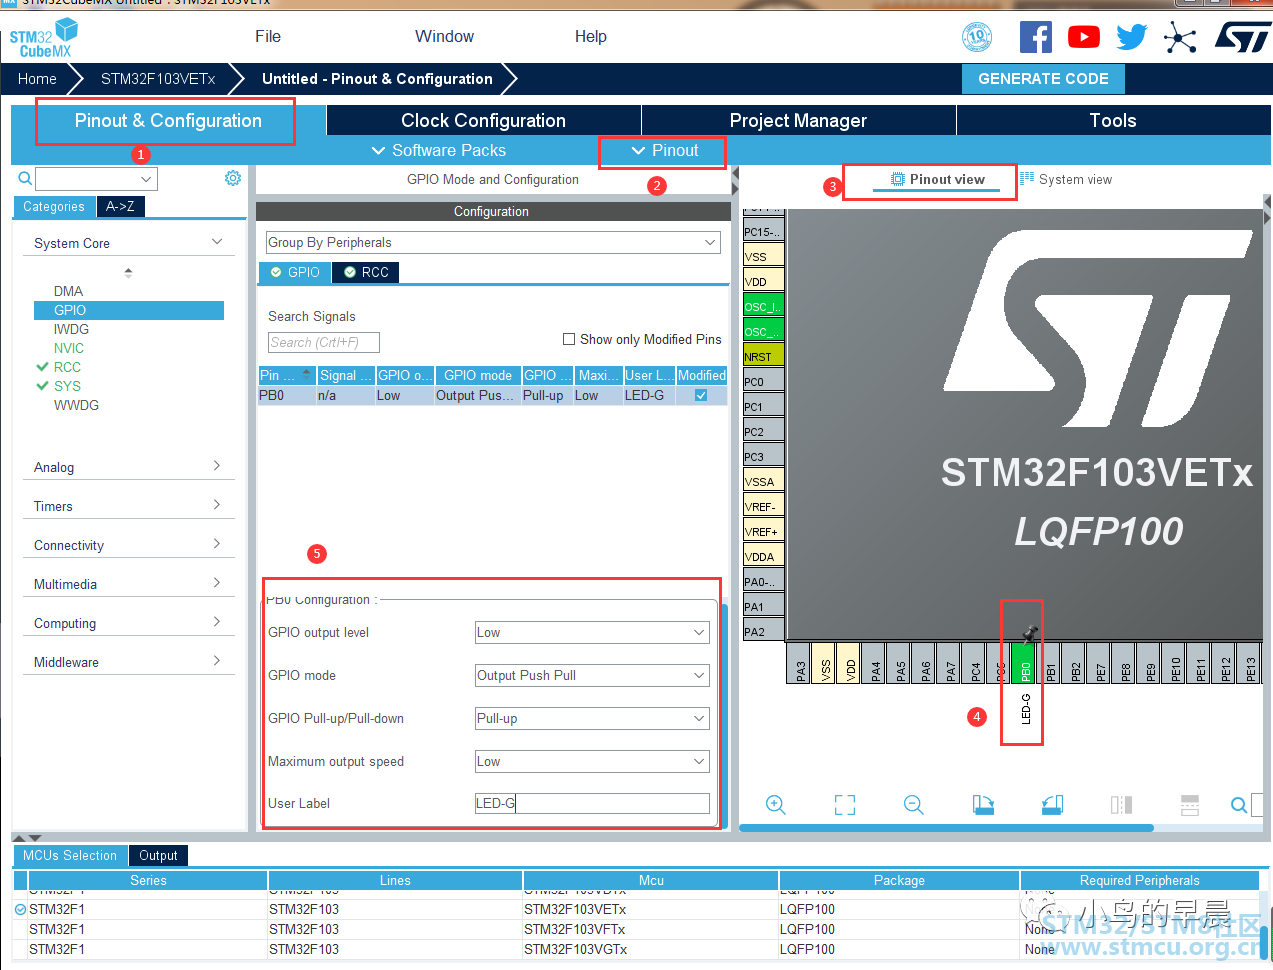Screen dimensions: 1273x970
Task: Click the 10-year anniversary badge icon
Action: coord(977,37)
